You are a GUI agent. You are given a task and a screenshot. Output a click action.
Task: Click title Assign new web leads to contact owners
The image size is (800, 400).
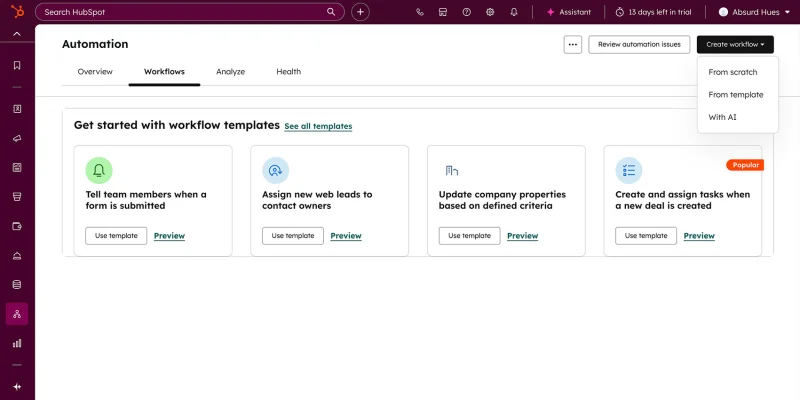tap(317, 200)
